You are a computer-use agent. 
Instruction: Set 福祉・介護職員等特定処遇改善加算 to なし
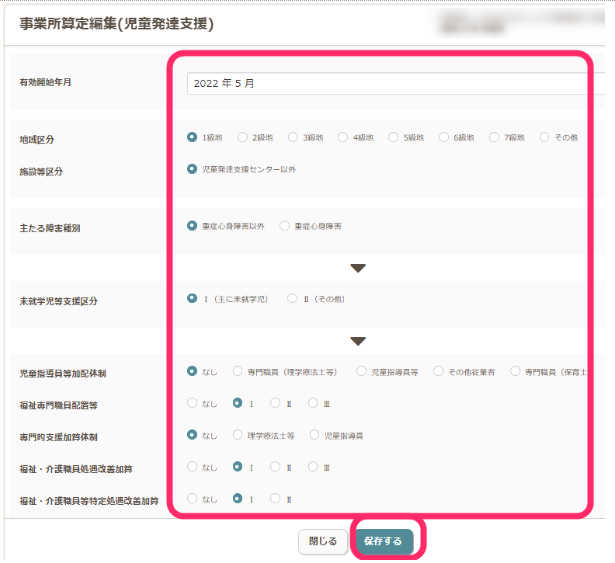(193, 498)
